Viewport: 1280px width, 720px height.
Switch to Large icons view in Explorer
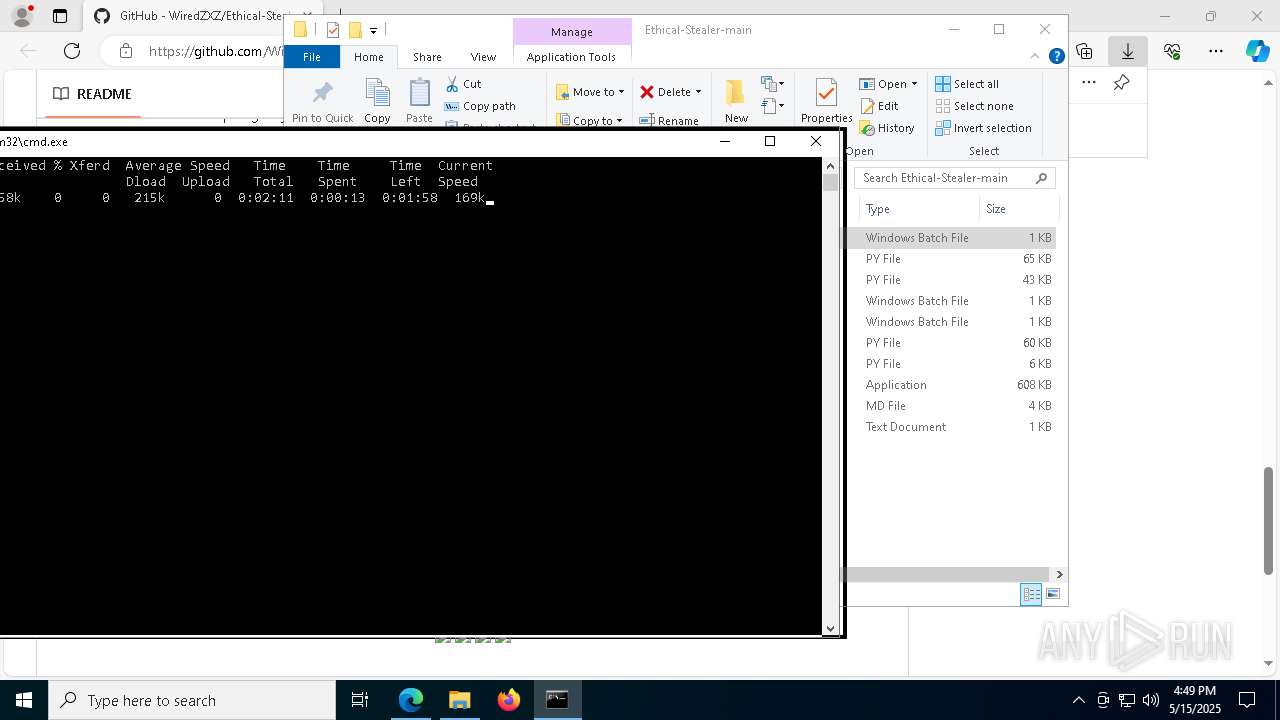[1052, 594]
